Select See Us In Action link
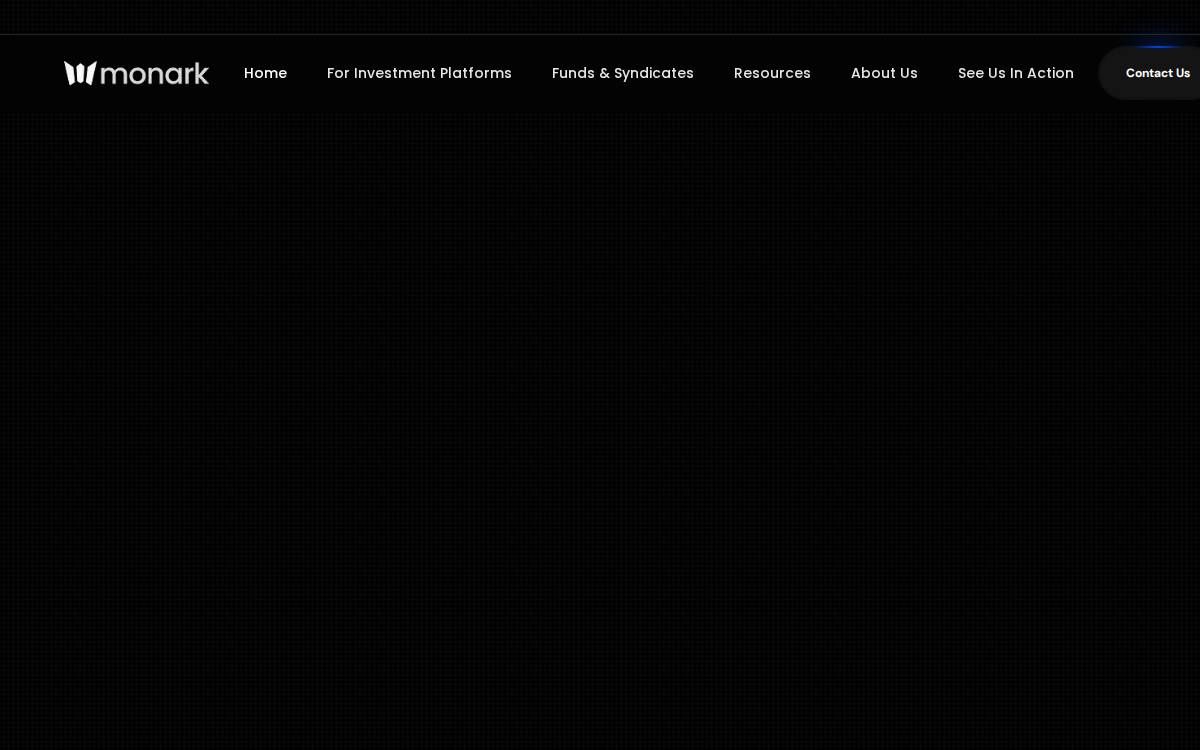This screenshot has height=750, width=1200. 1016,73
